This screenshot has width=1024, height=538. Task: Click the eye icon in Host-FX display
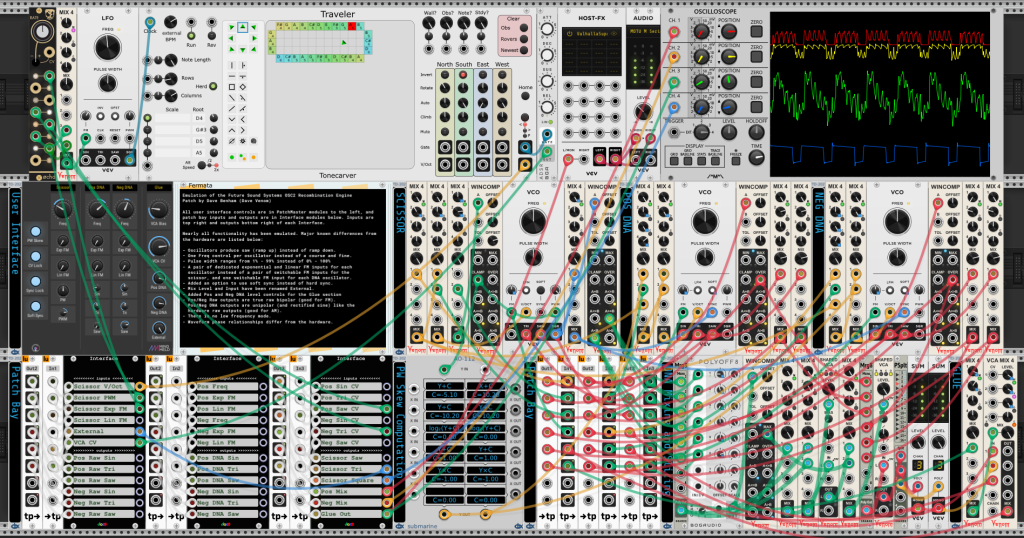click(614, 33)
